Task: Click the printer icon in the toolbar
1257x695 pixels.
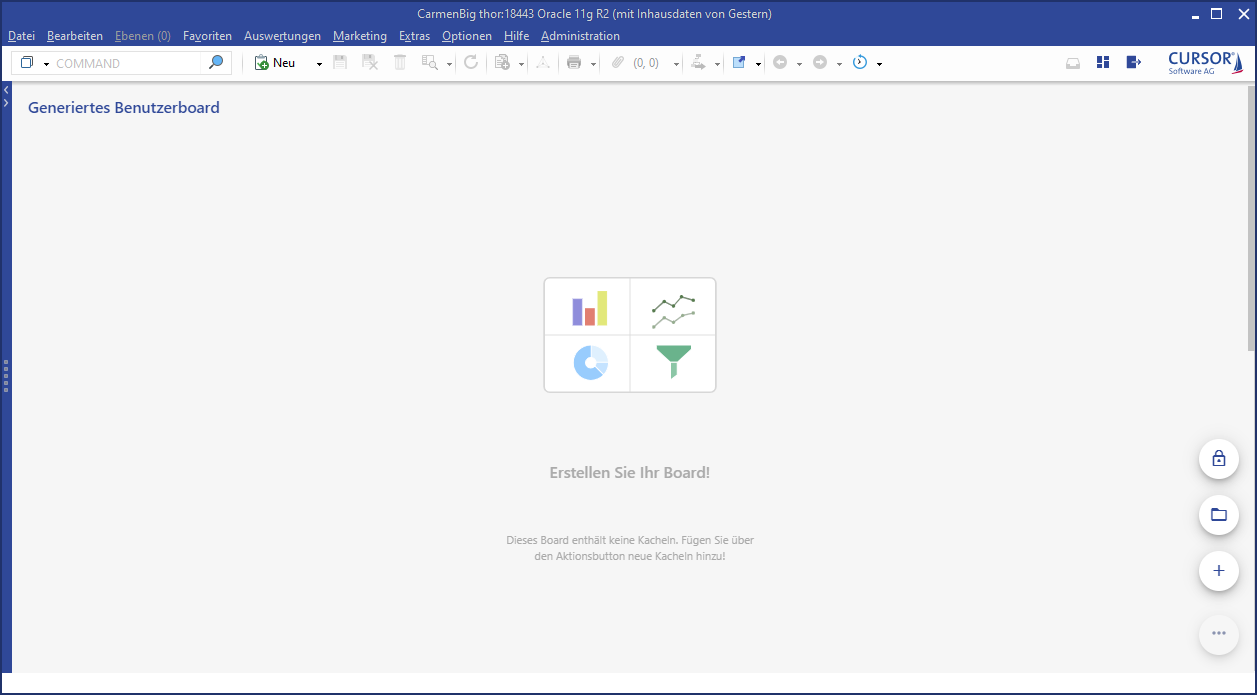Action: pyautogui.click(x=574, y=63)
